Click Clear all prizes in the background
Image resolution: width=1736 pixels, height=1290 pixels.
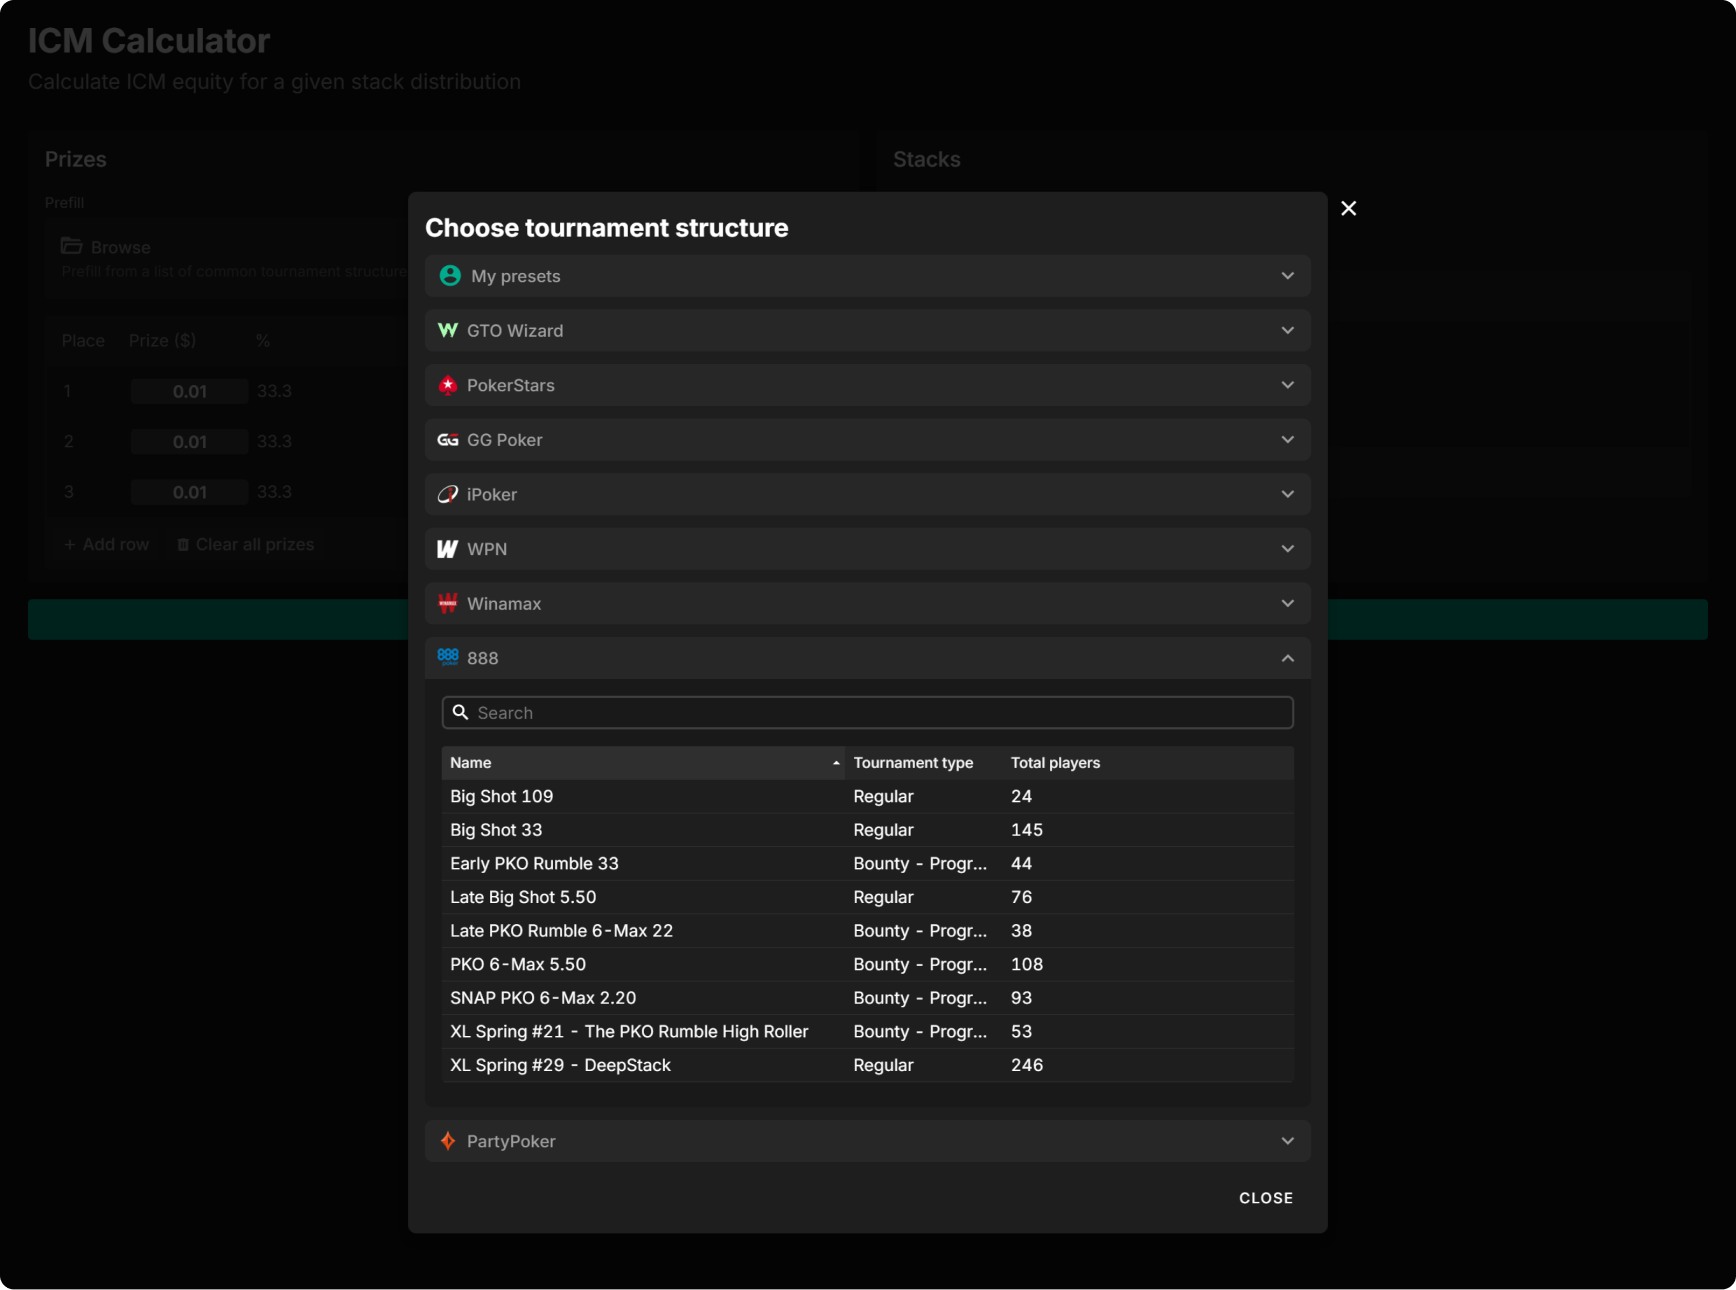pyautogui.click(x=246, y=544)
